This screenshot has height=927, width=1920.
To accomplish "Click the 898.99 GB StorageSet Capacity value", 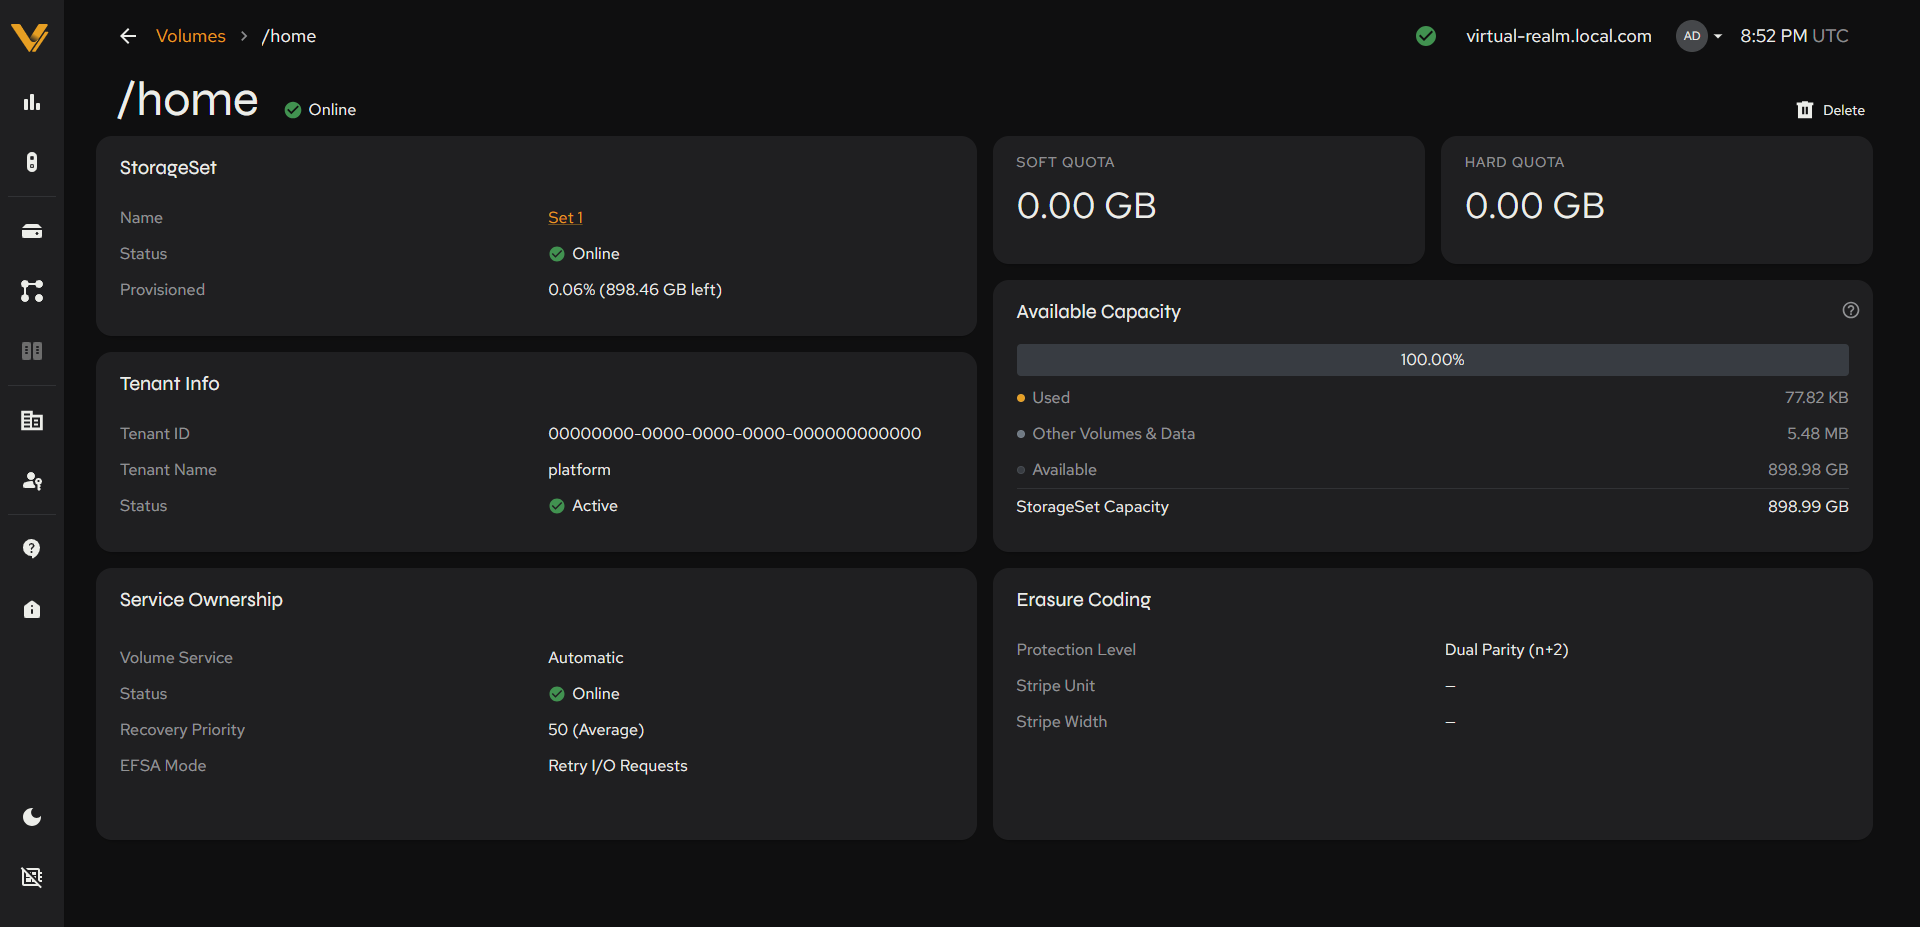I will click(1808, 506).
